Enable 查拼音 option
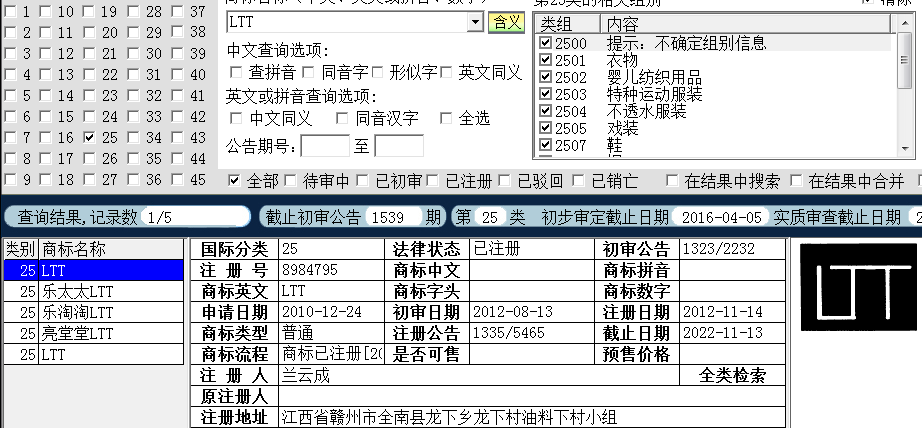 point(236,72)
